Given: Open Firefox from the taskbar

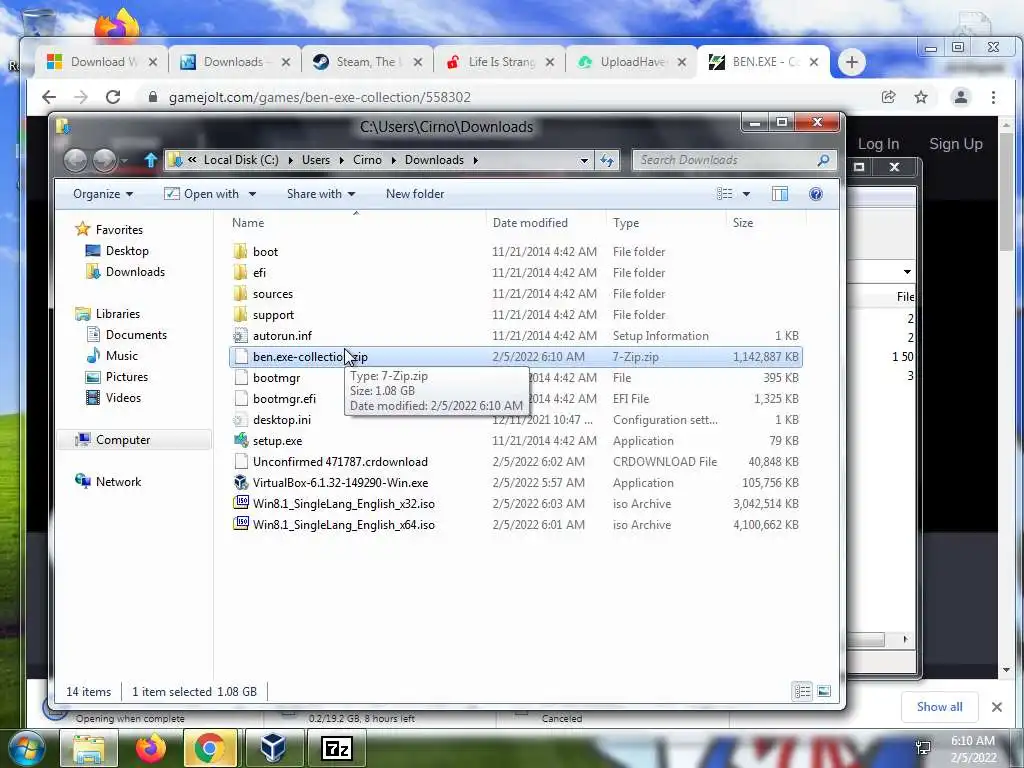Looking at the screenshot, I should click(x=151, y=748).
